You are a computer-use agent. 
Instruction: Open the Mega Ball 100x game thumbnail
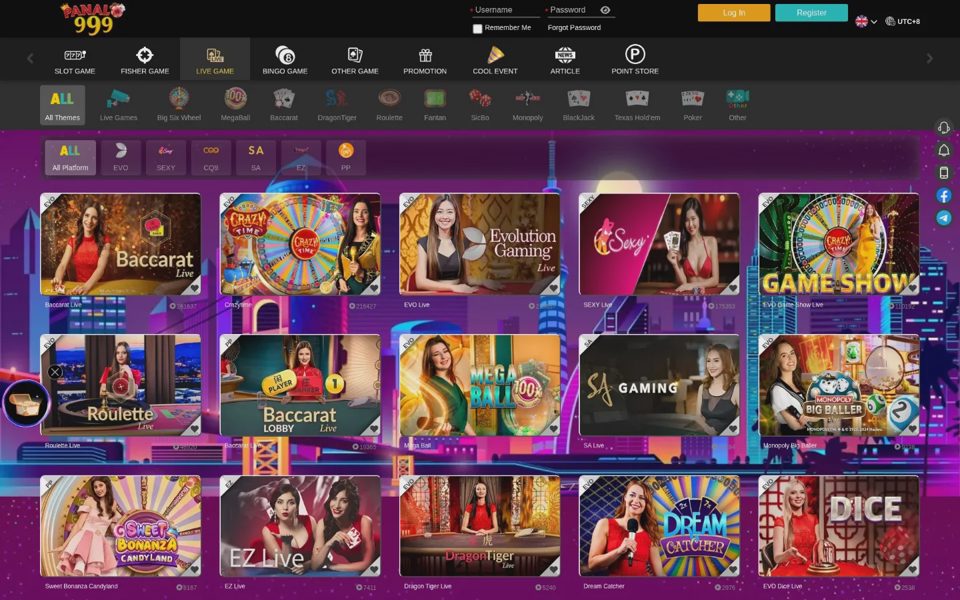479,385
